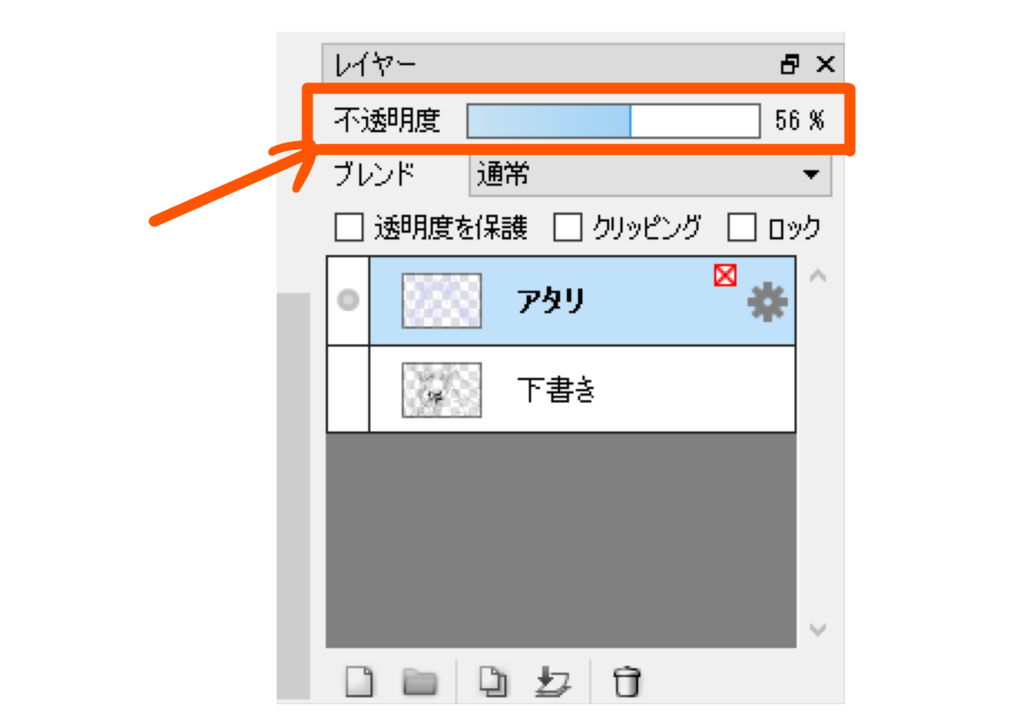
Task: Toggle the クリッピング checkbox
Action: [568, 227]
